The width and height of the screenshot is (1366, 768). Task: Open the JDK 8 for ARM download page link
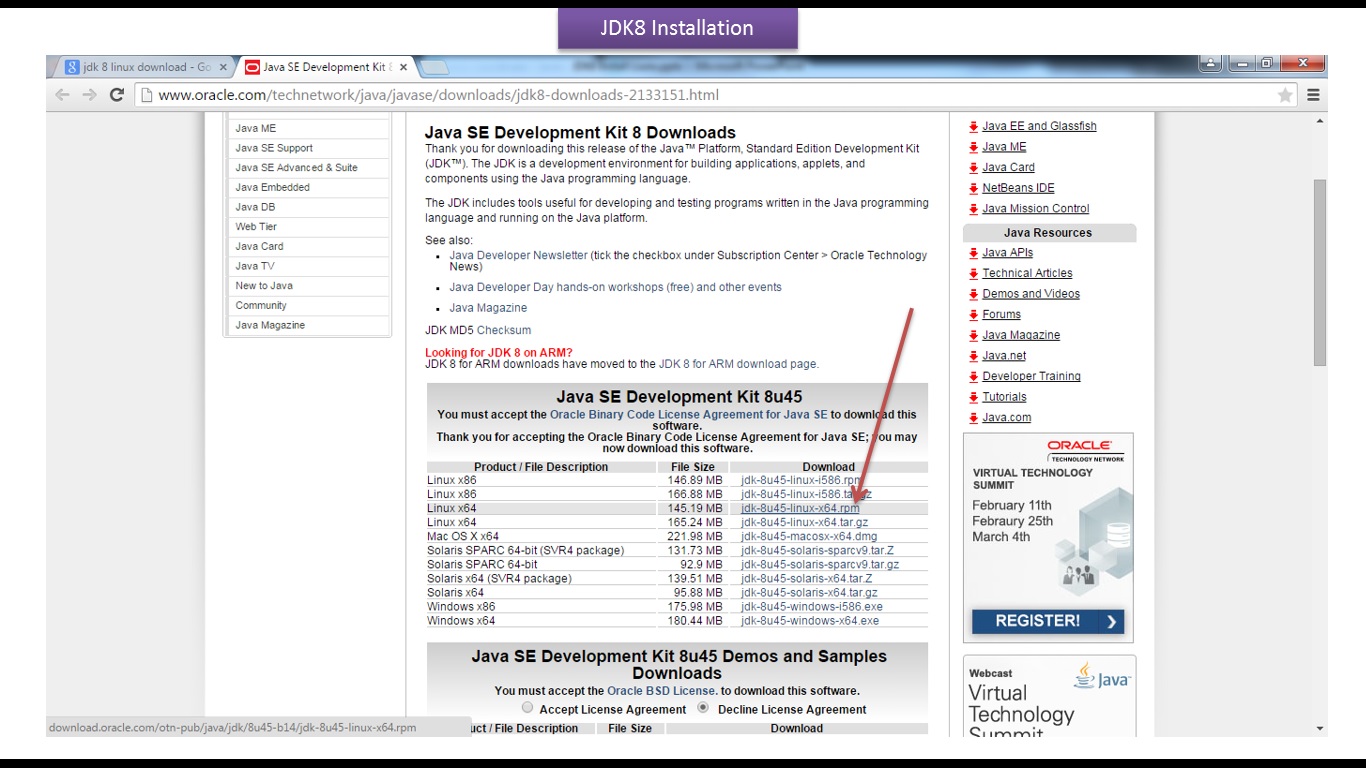point(737,364)
